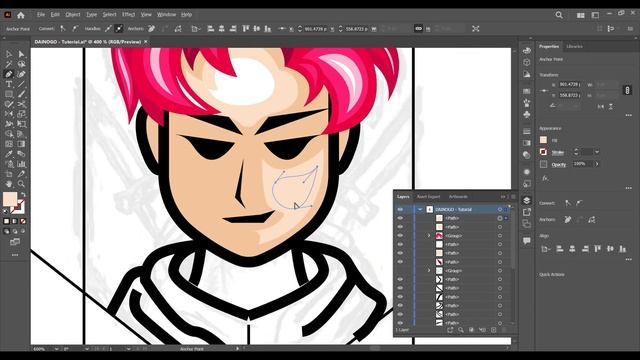Set fill mode to None in toolbar

(x=23, y=221)
